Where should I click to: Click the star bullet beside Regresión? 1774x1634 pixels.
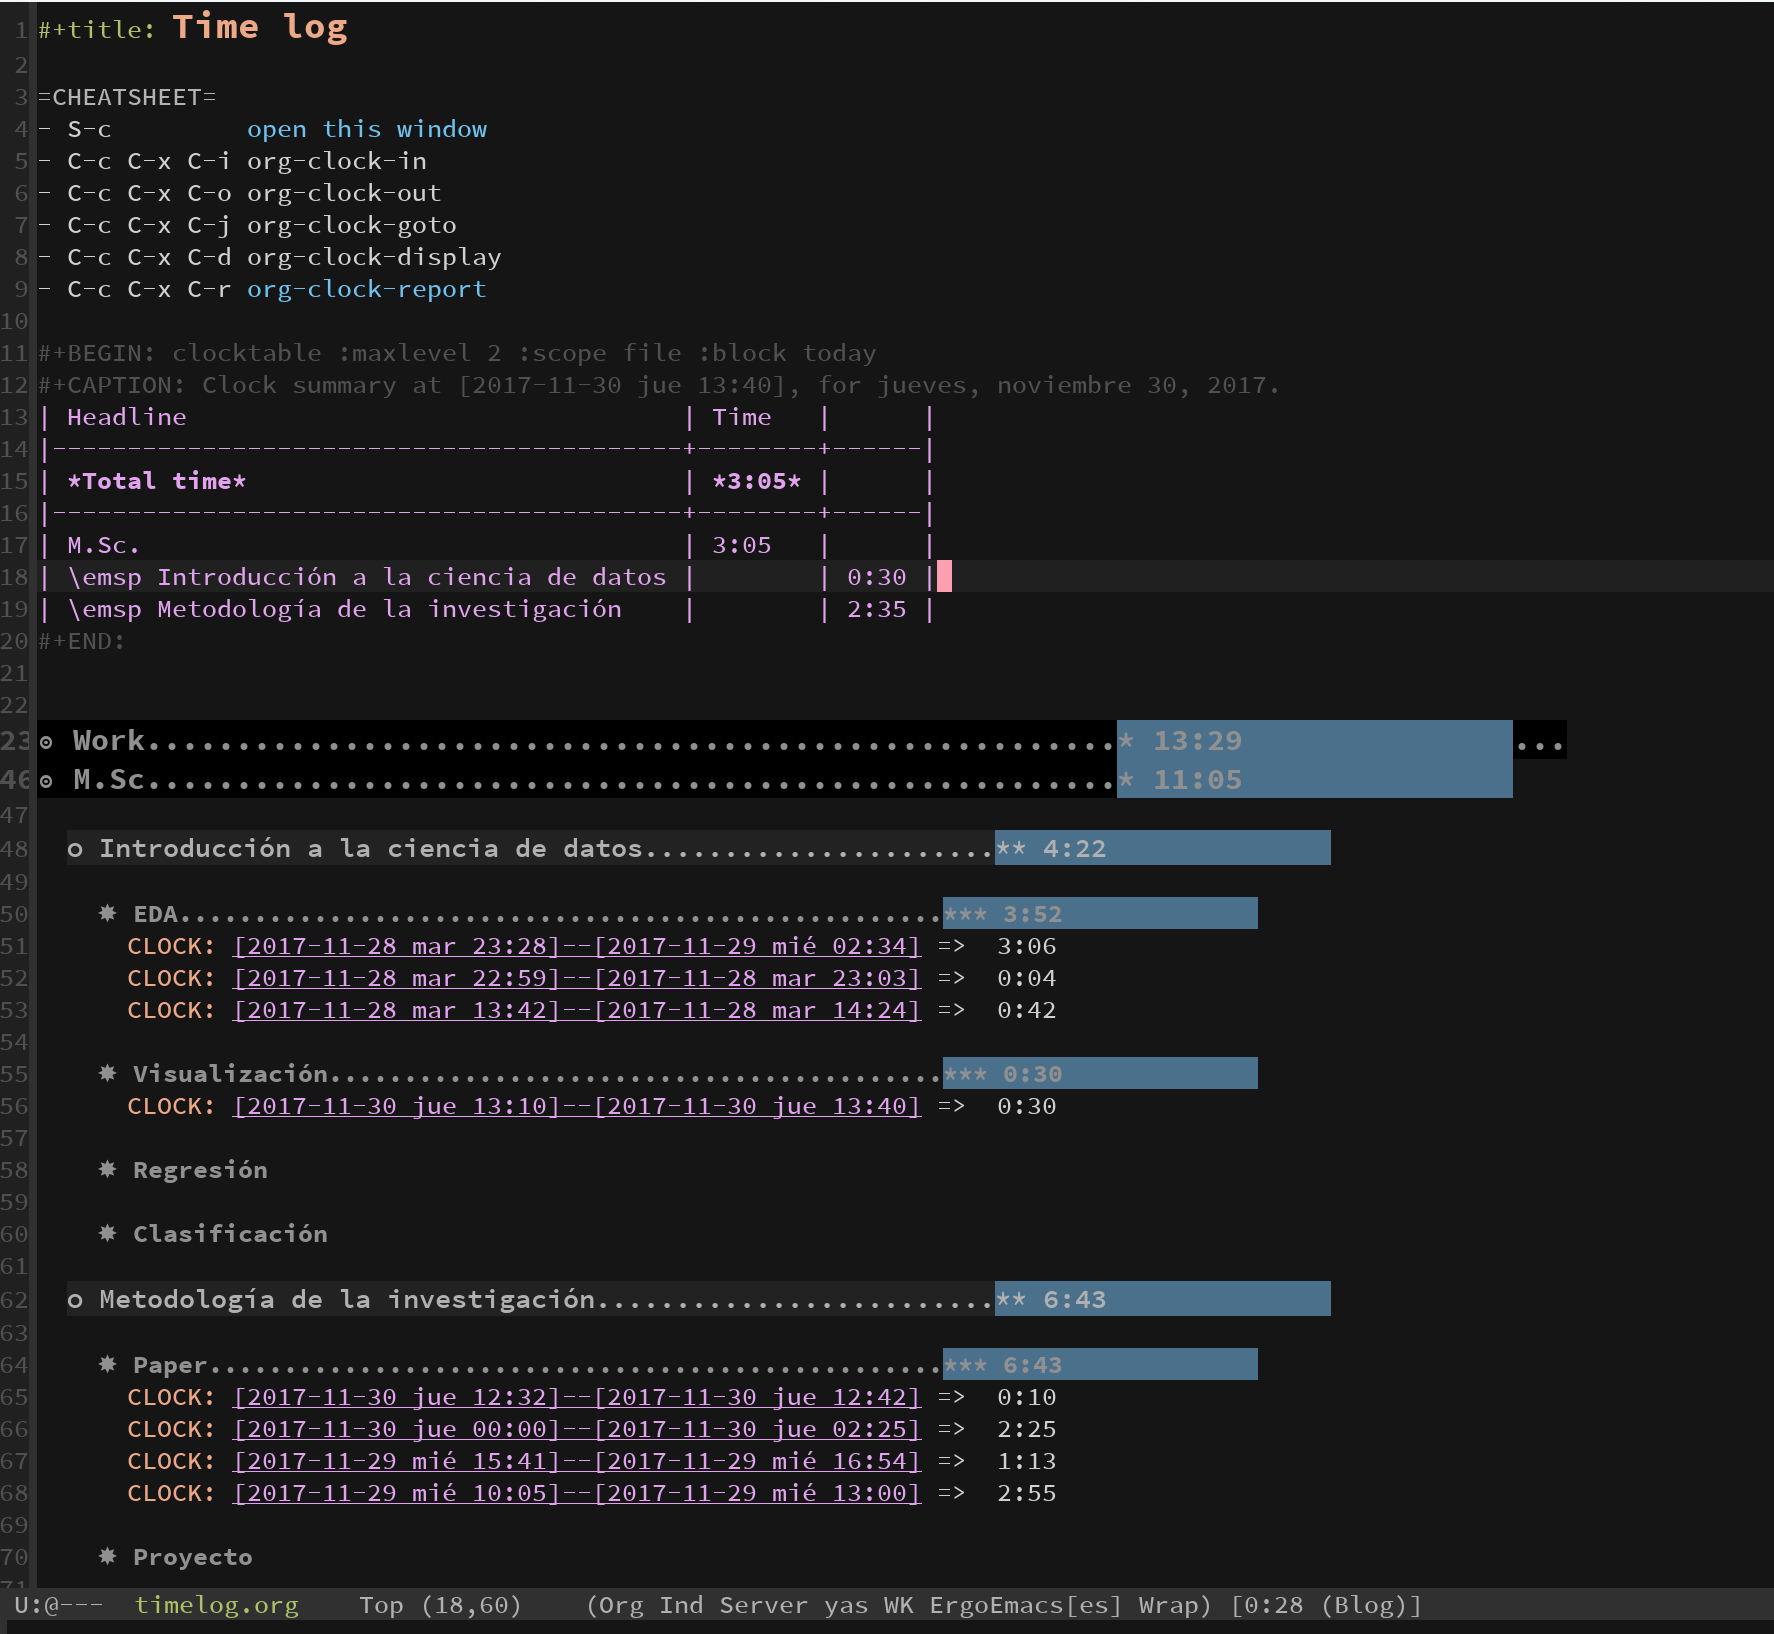coord(108,1169)
